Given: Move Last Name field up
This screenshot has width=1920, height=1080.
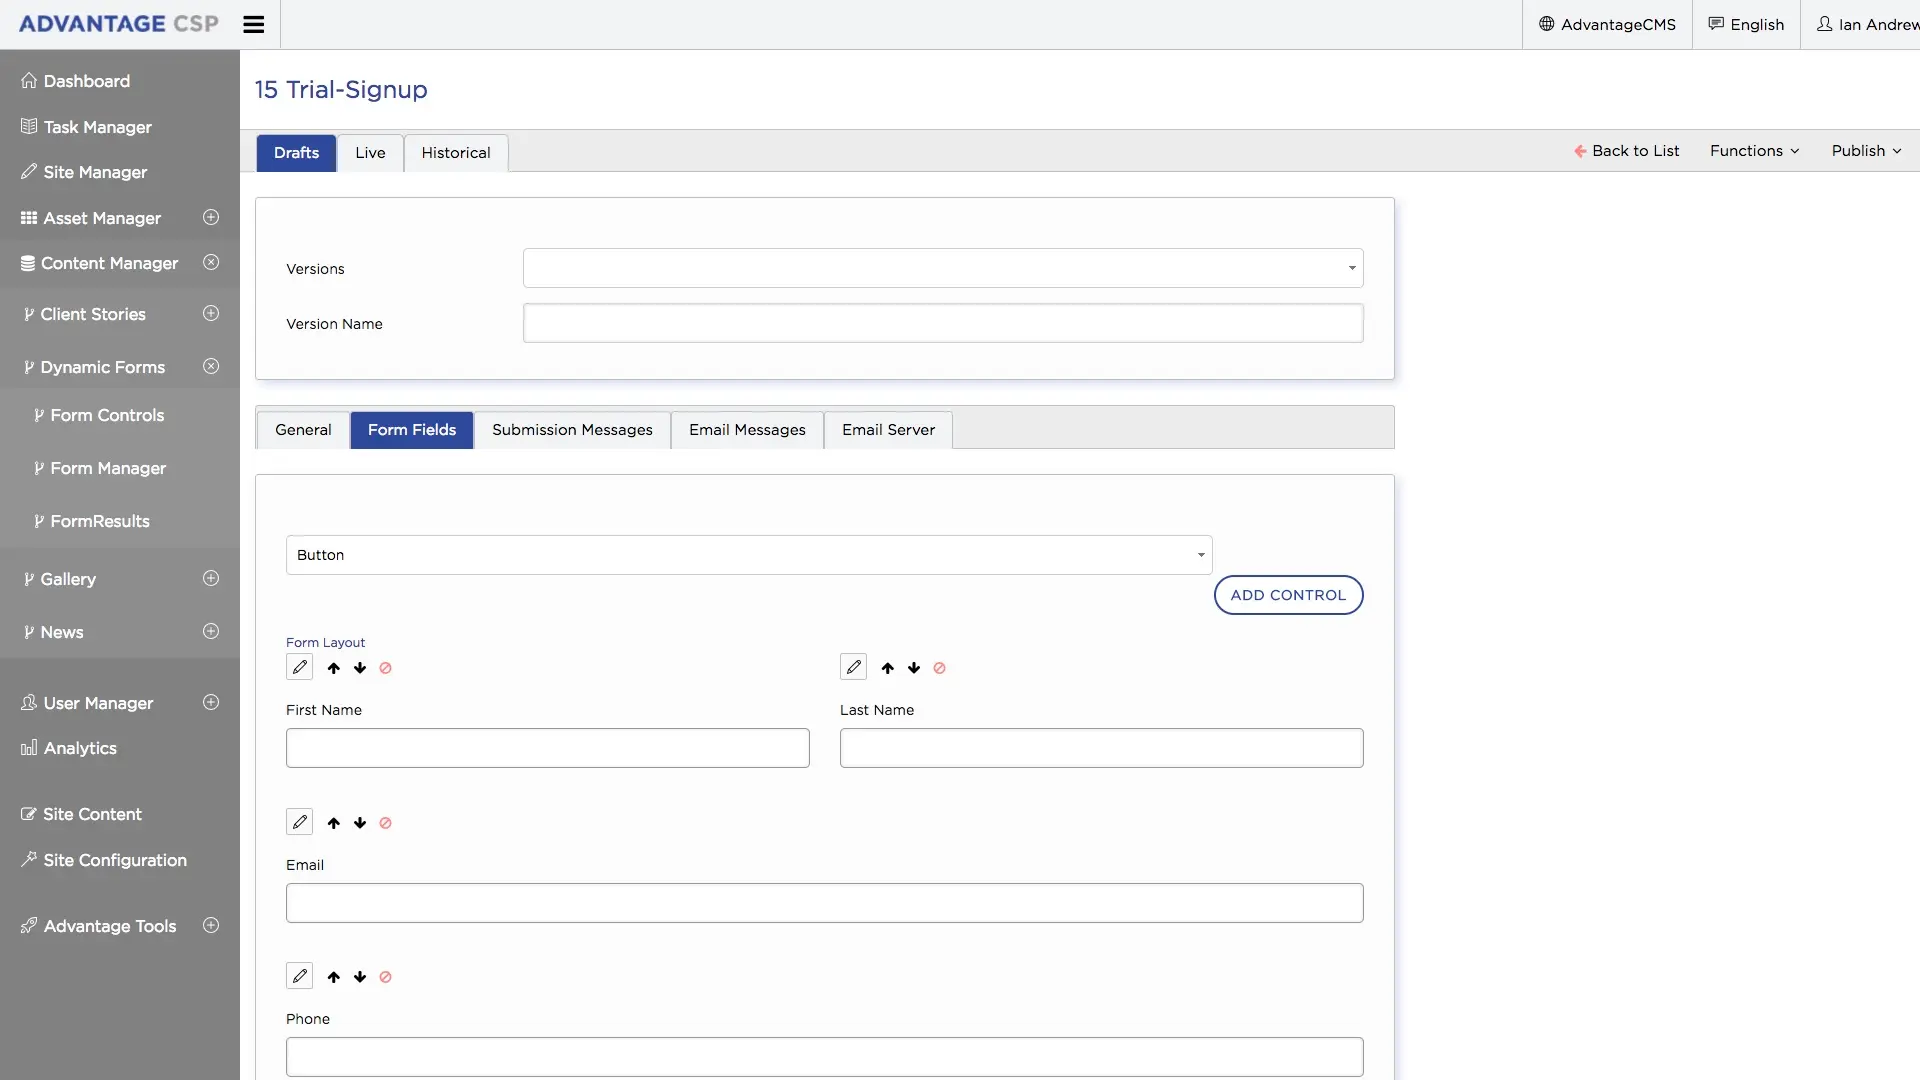Looking at the screenshot, I should click(887, 668).
